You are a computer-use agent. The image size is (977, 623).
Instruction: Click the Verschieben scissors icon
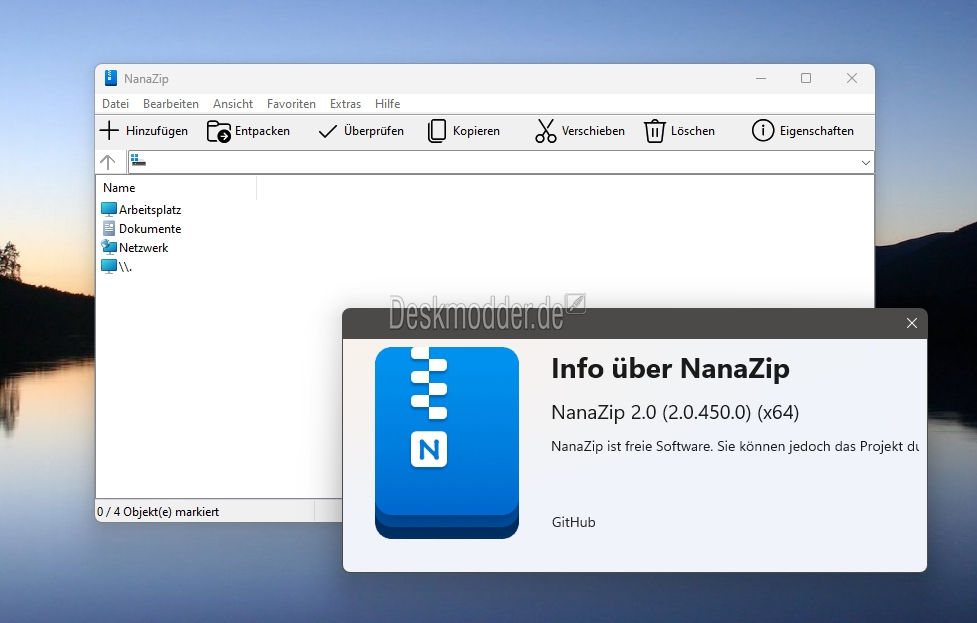[546, 131]
